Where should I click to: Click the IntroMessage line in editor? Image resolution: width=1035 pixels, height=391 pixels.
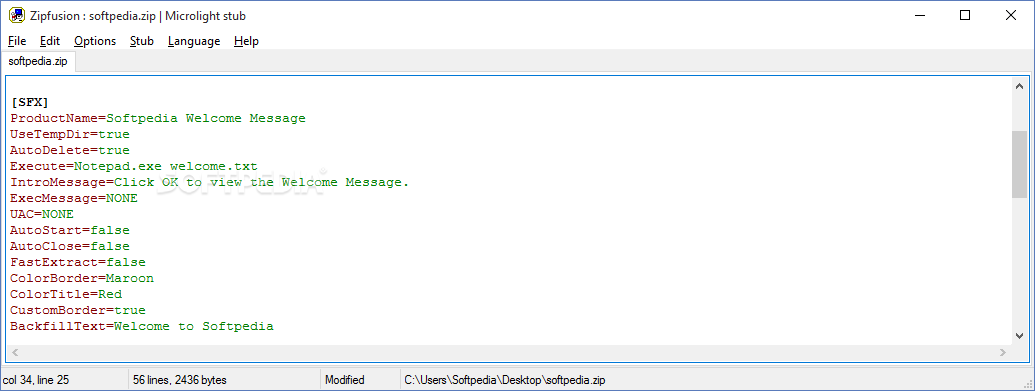(x=210, y=182)
